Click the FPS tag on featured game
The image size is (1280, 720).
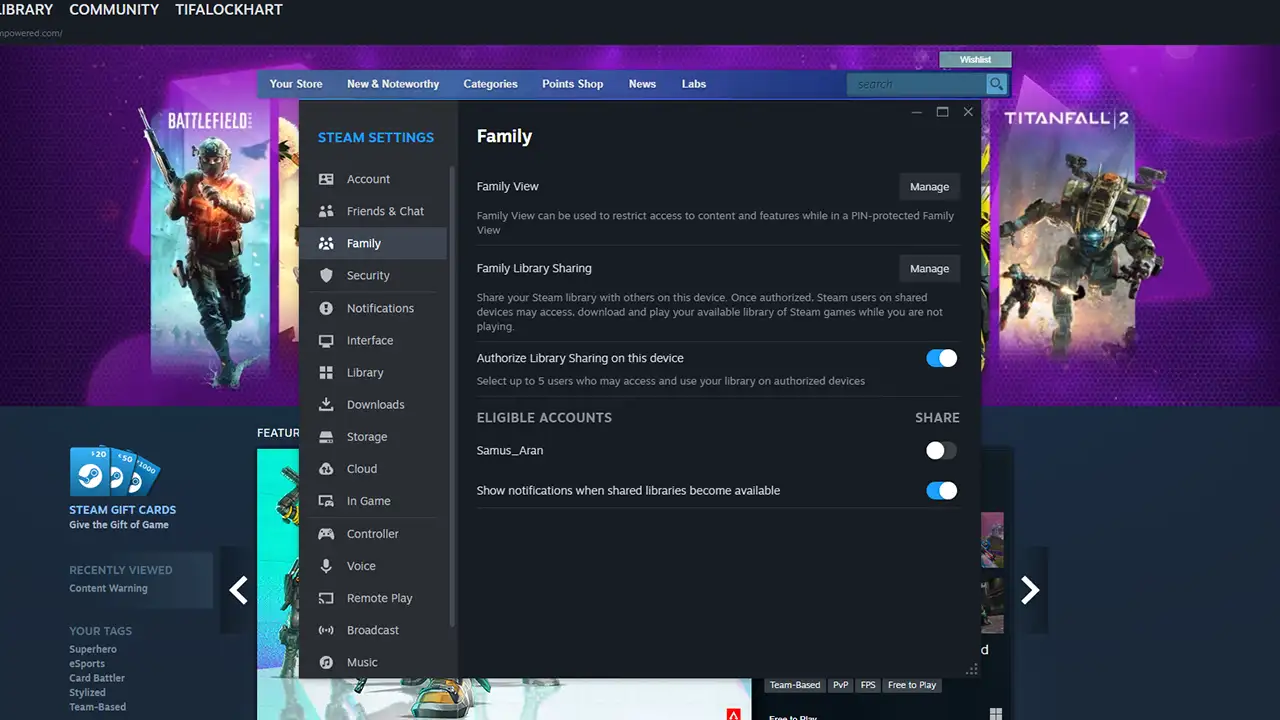(868, 685)
